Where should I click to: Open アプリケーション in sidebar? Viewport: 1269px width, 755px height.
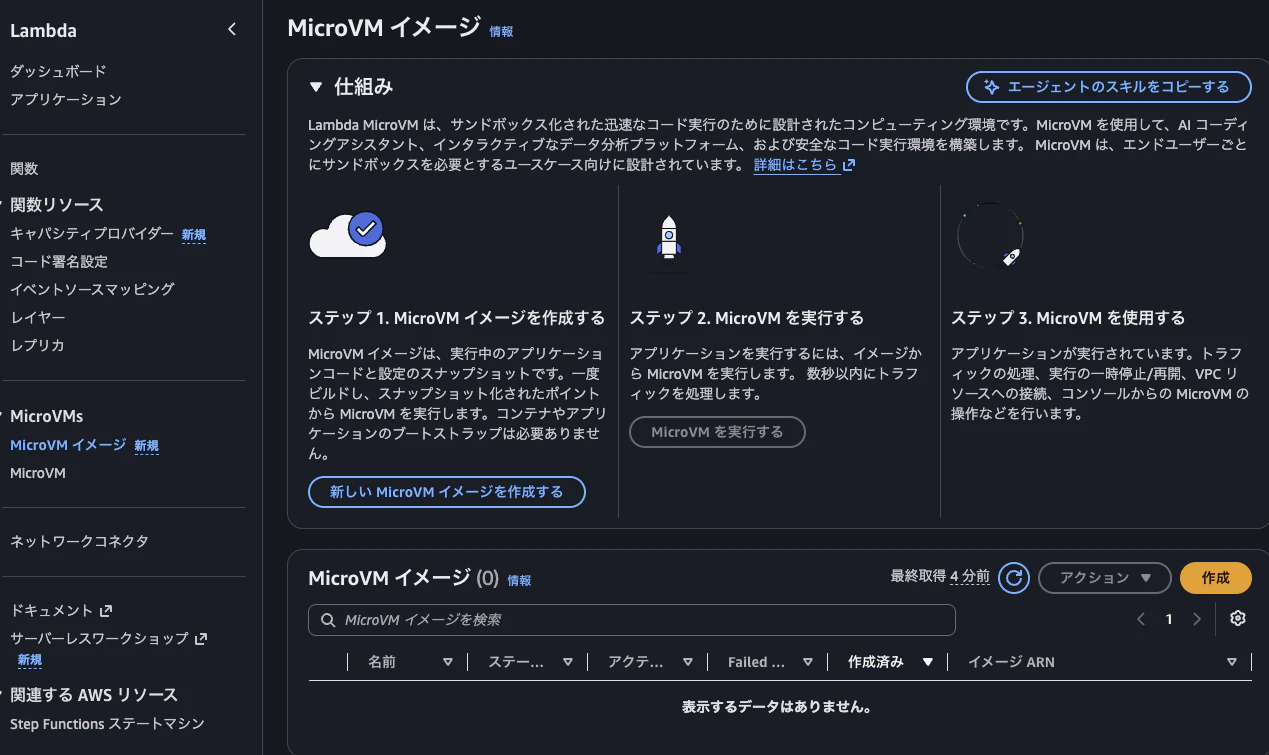click(66, 100)
